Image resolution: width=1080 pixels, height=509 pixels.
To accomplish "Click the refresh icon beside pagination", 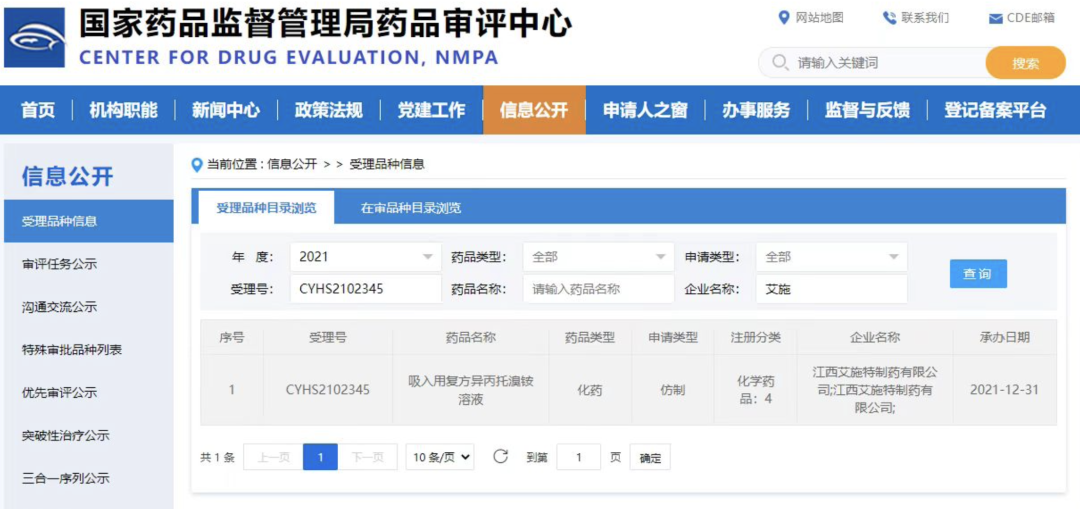I will click(x=500, y=457).
